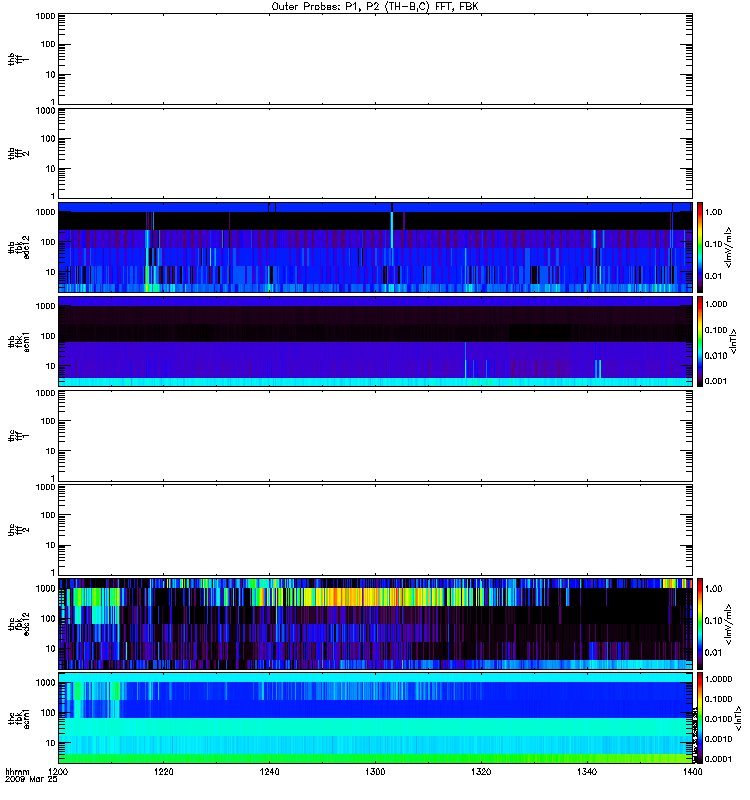
Task: Click the 10 y-axis tick of thc fft 1 panel
Action: coord(51,452)
